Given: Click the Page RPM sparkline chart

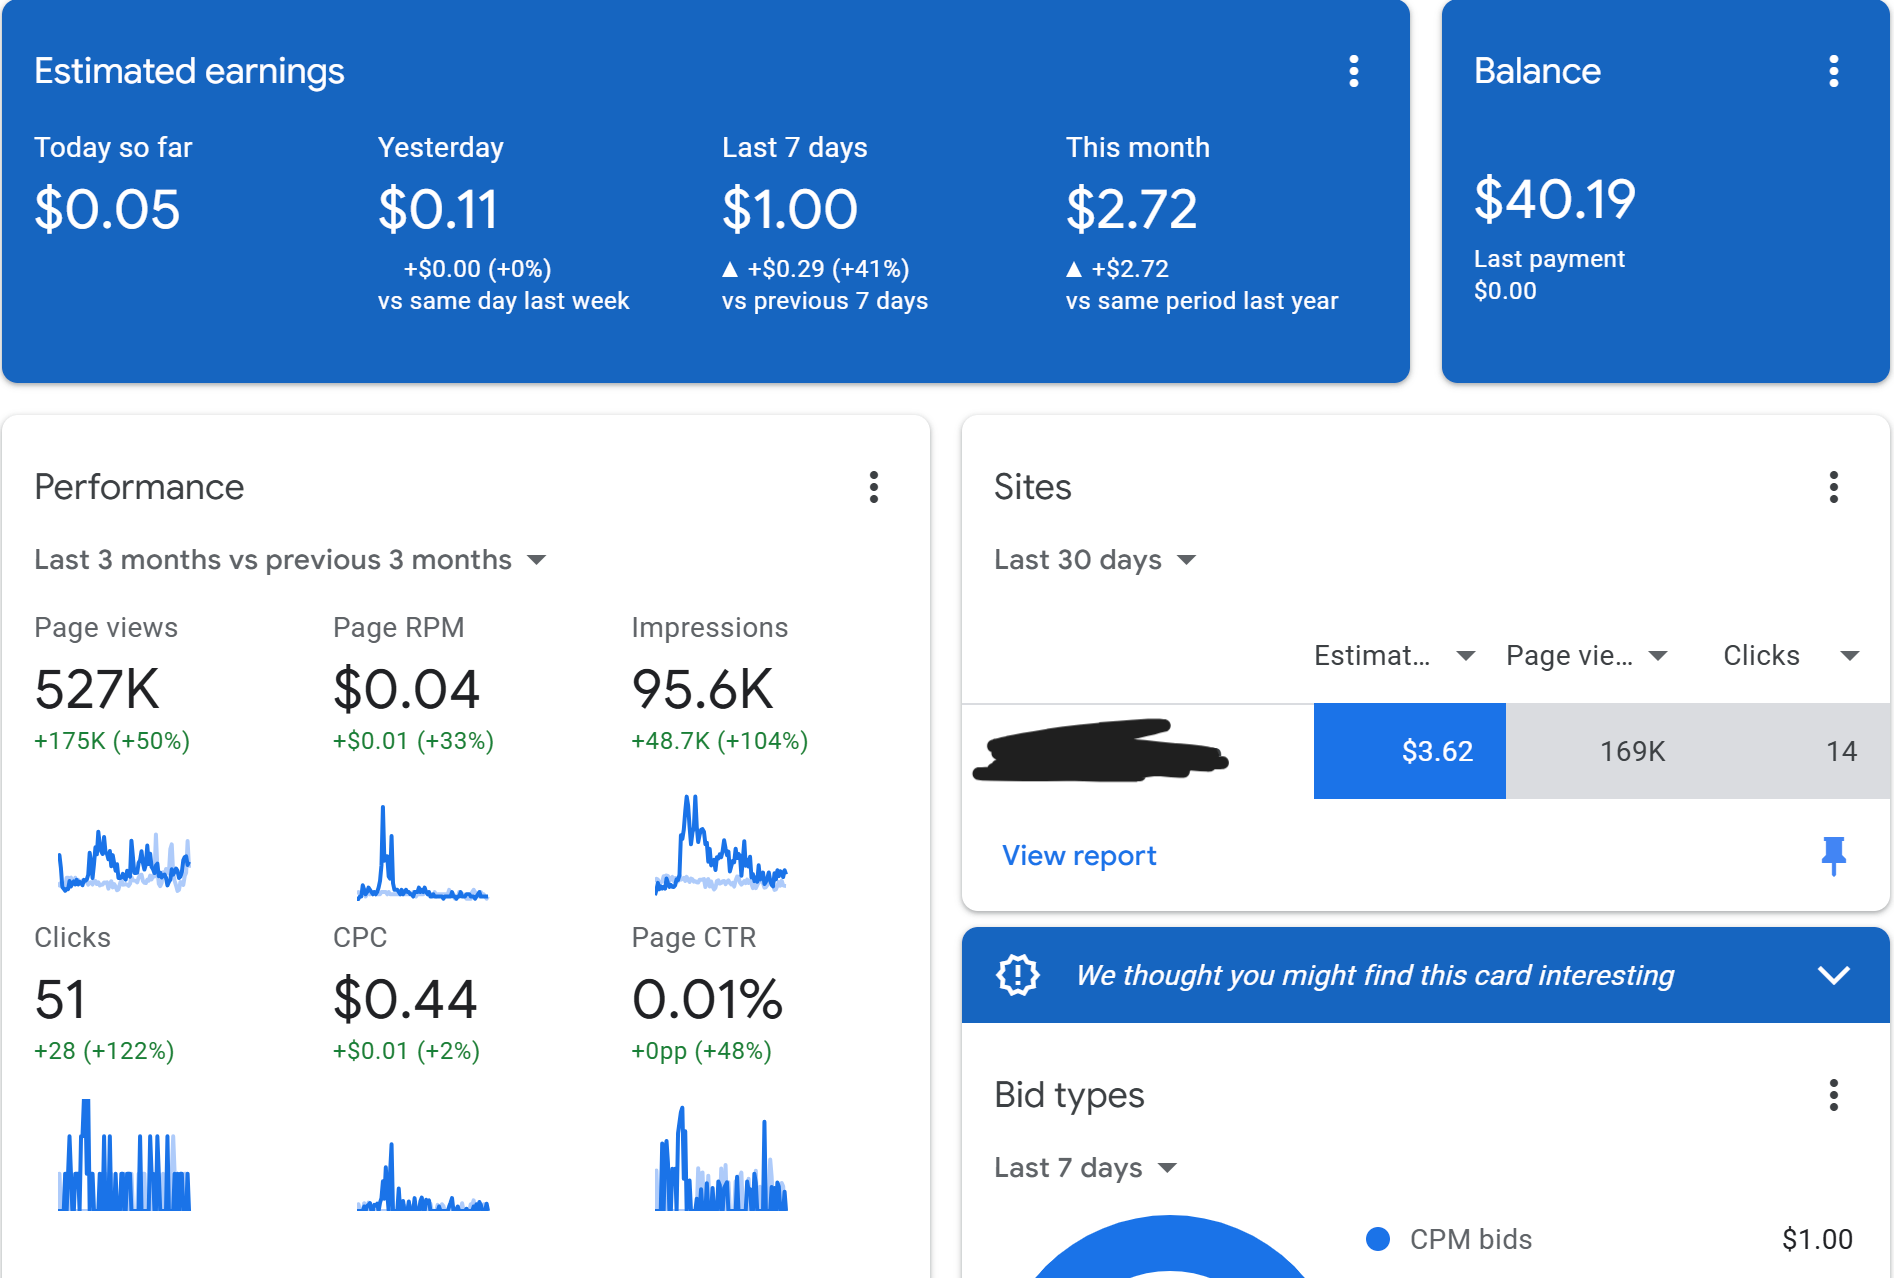Looking at the screenshot, I should click(423, 851).
